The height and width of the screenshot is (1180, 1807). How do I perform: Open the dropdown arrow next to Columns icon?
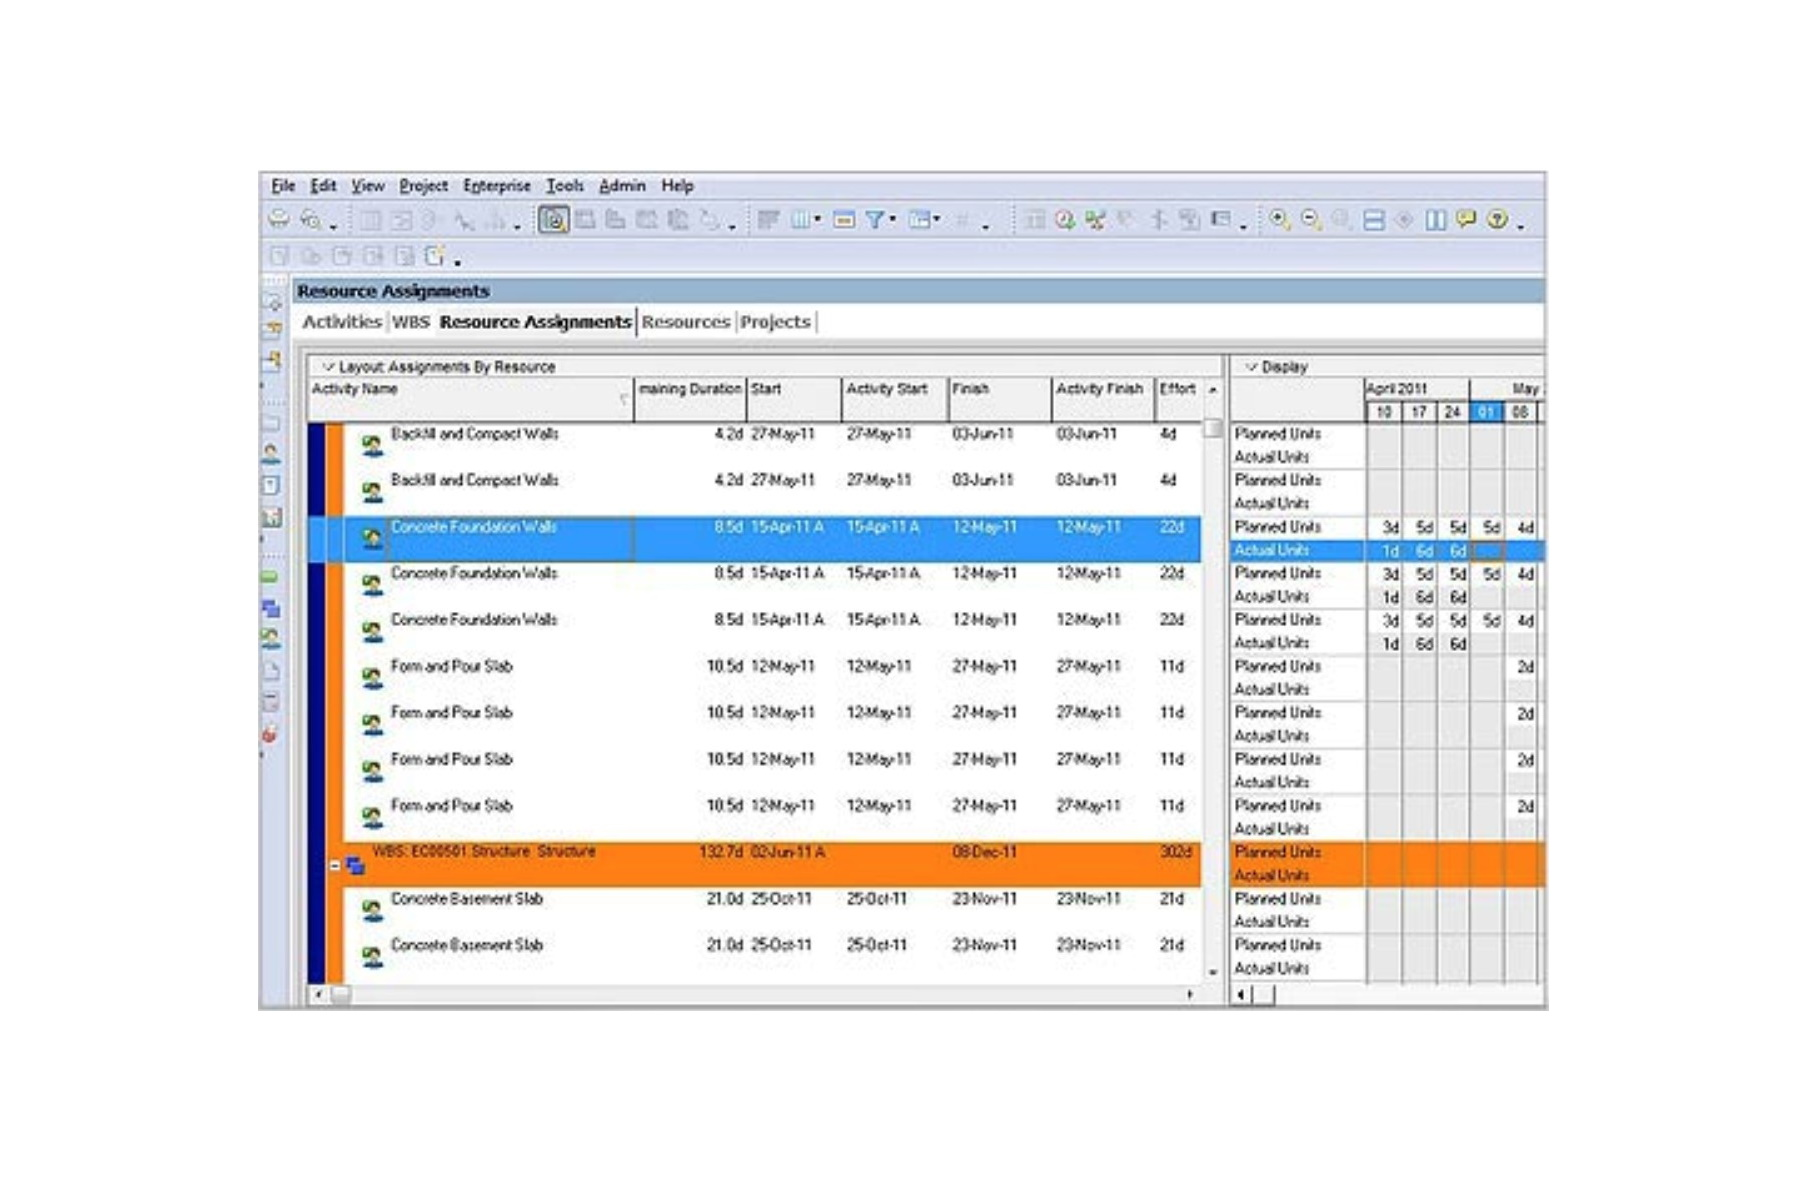[x=818, y=219]
